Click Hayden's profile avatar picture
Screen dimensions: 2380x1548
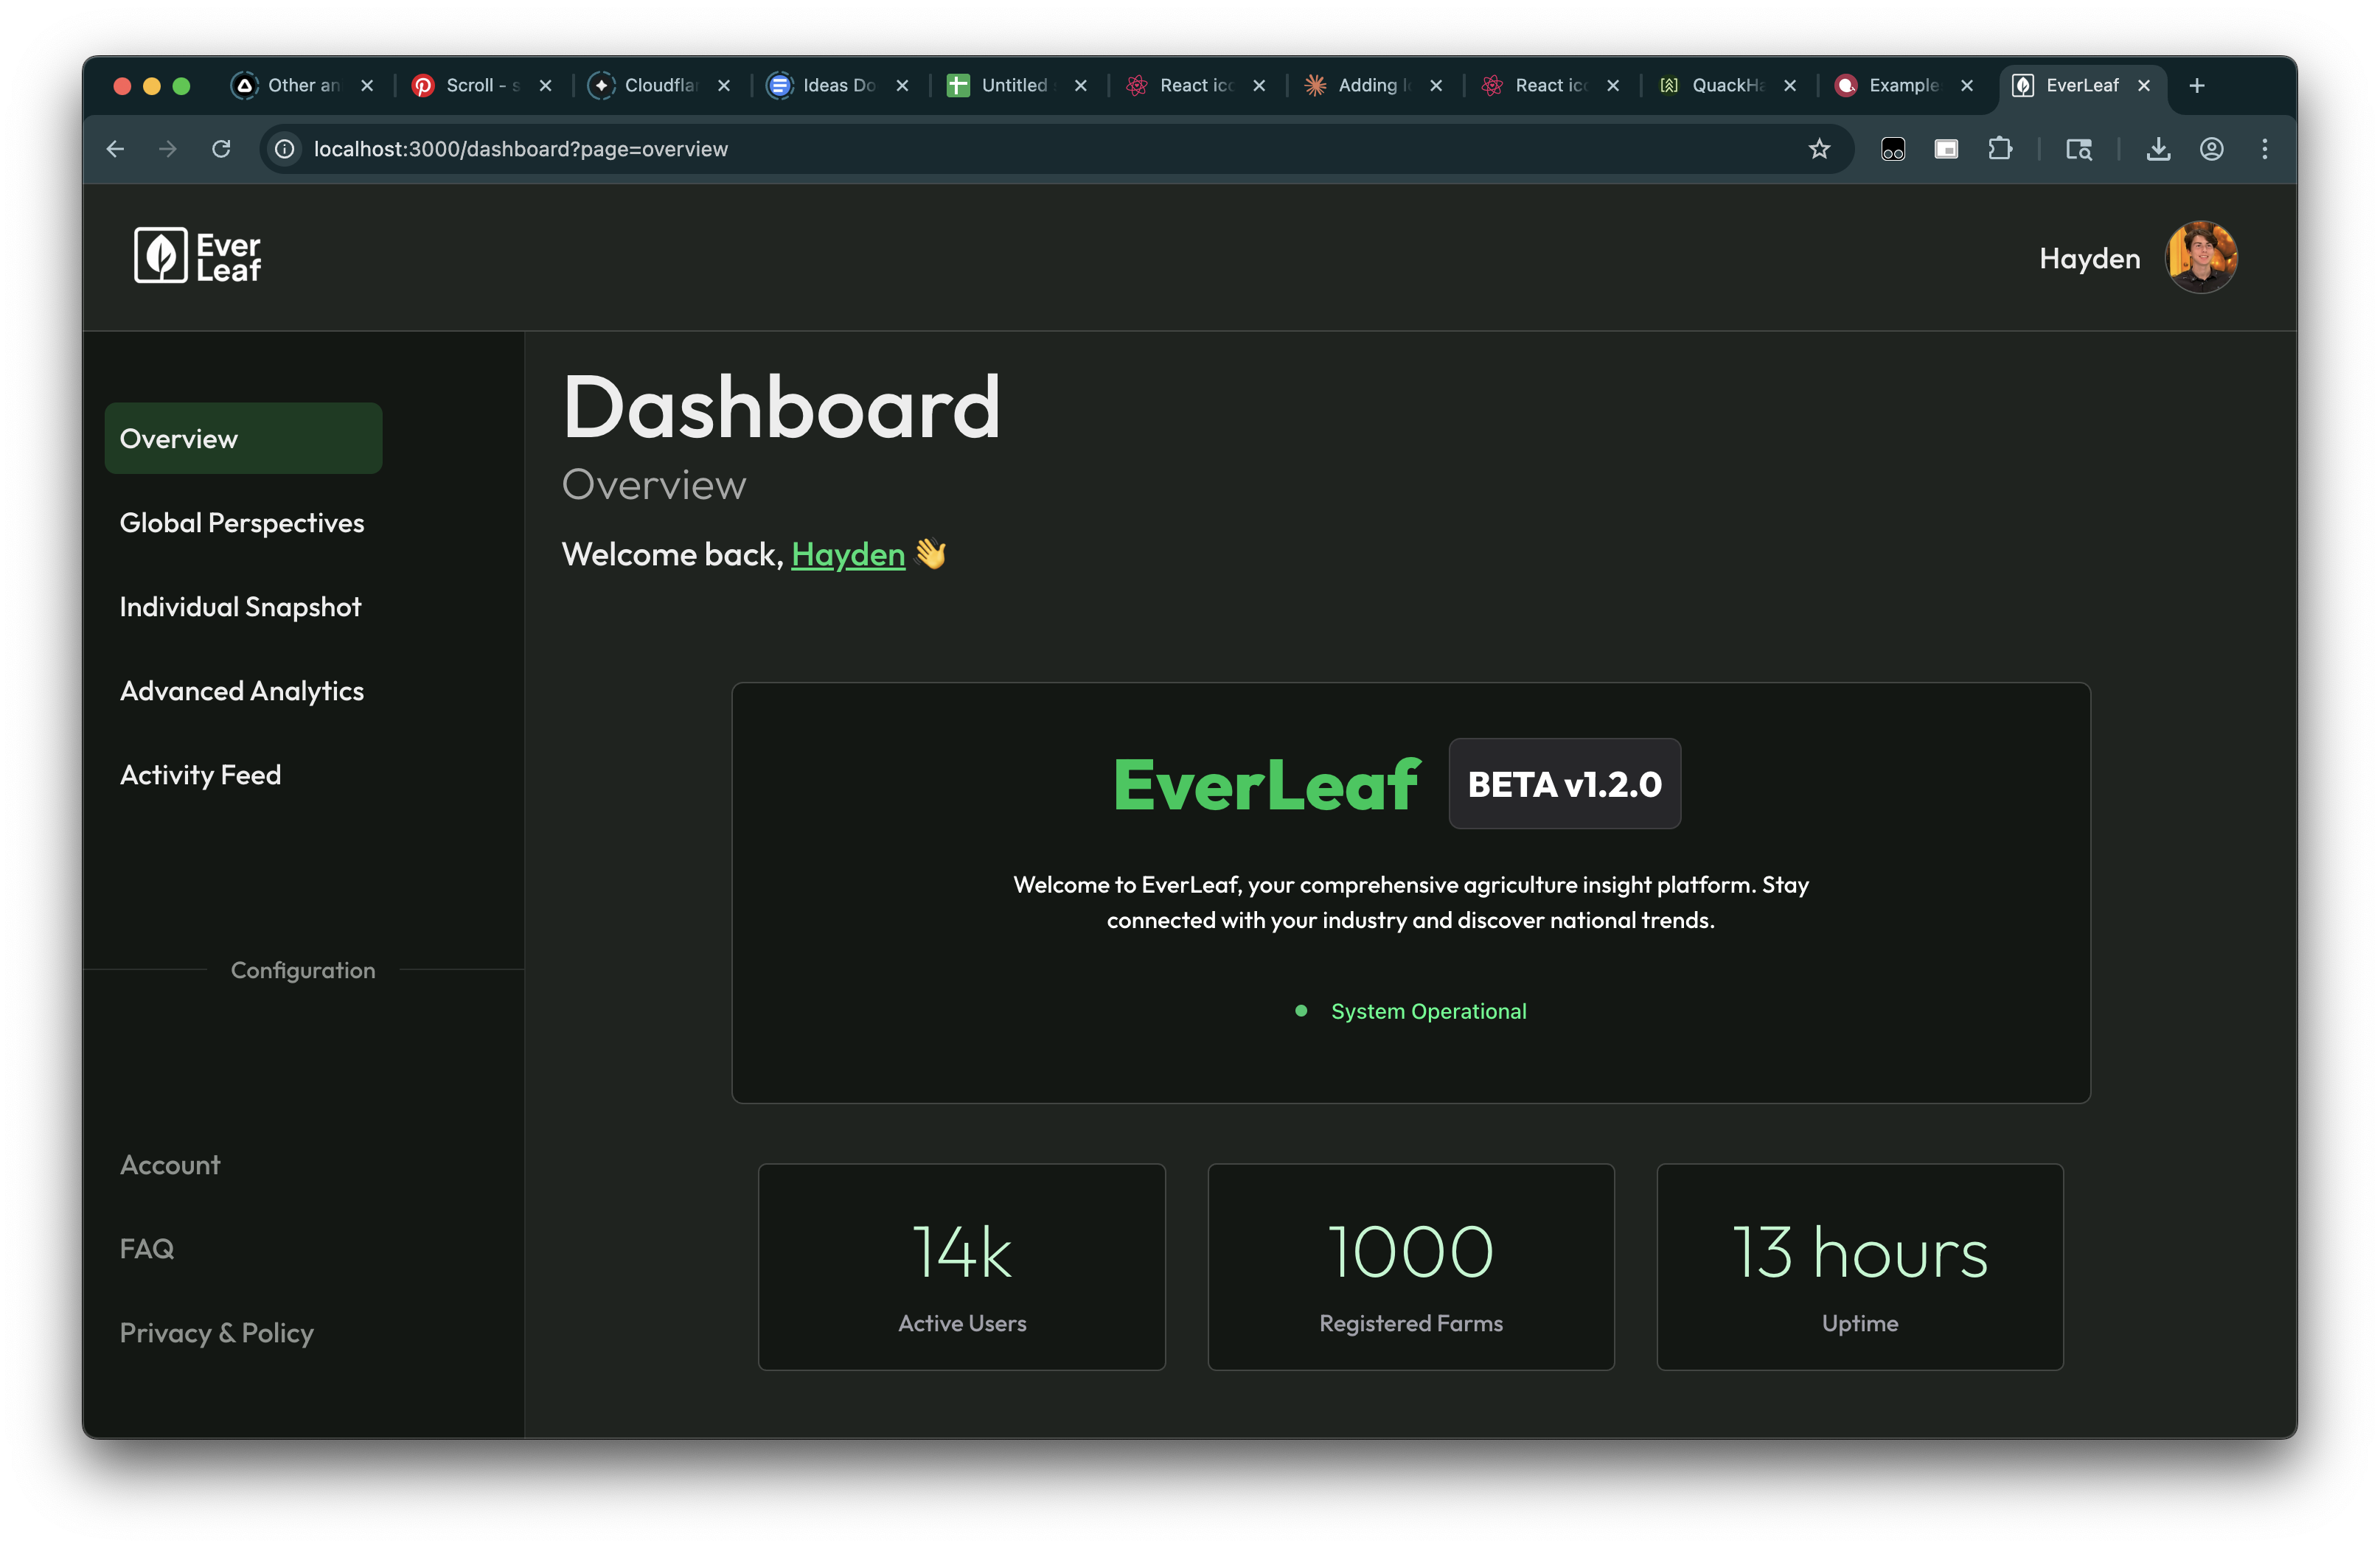2201,257
